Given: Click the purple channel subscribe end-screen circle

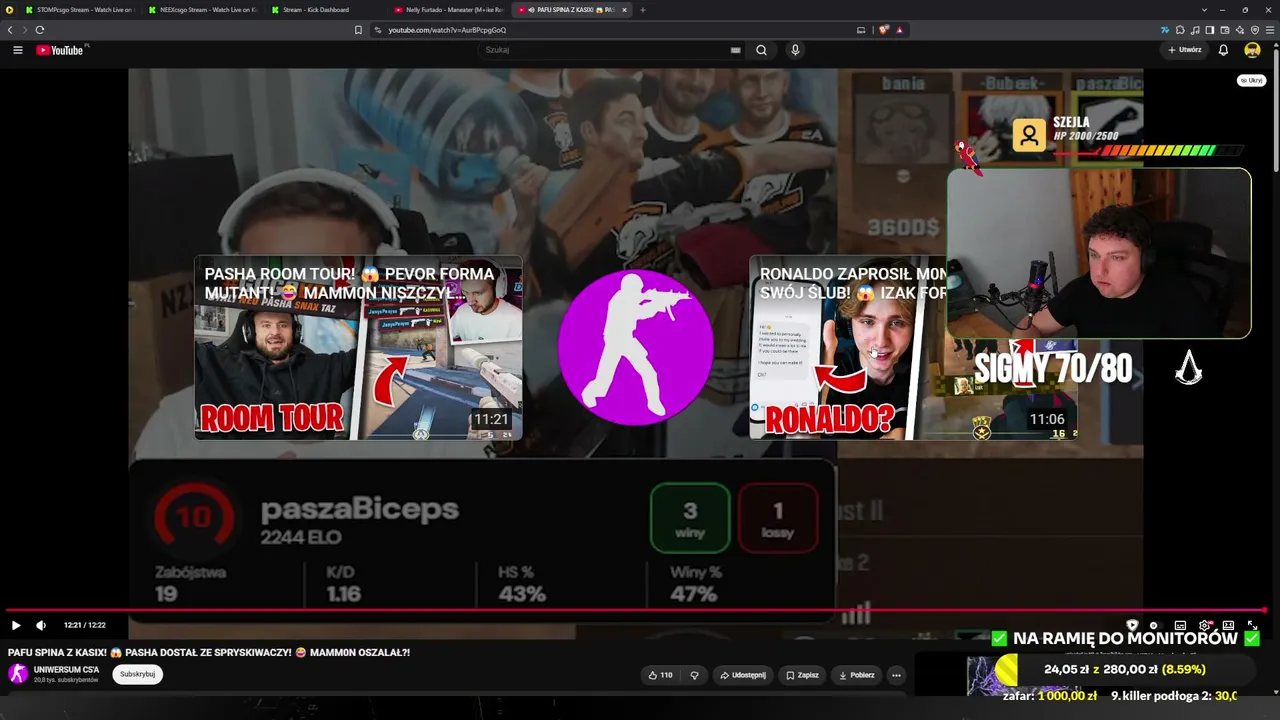Looking at the screenshot, I should tap(636, 347).
